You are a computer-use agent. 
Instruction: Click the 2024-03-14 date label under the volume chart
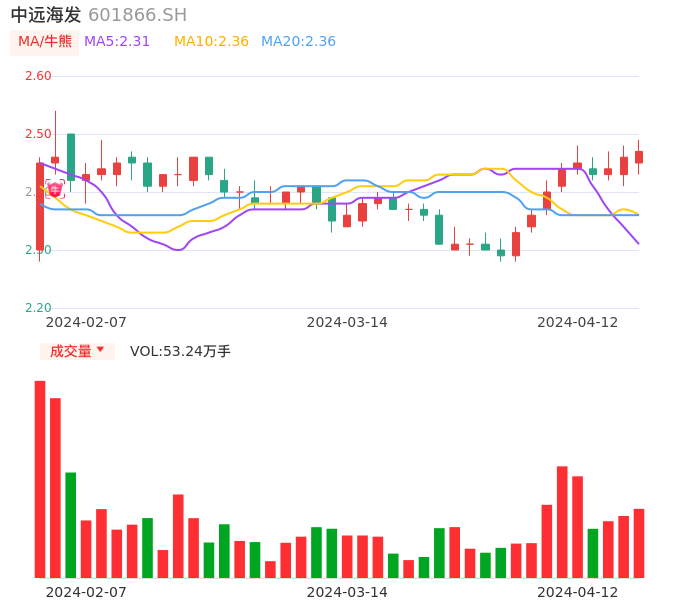(347, 592)
